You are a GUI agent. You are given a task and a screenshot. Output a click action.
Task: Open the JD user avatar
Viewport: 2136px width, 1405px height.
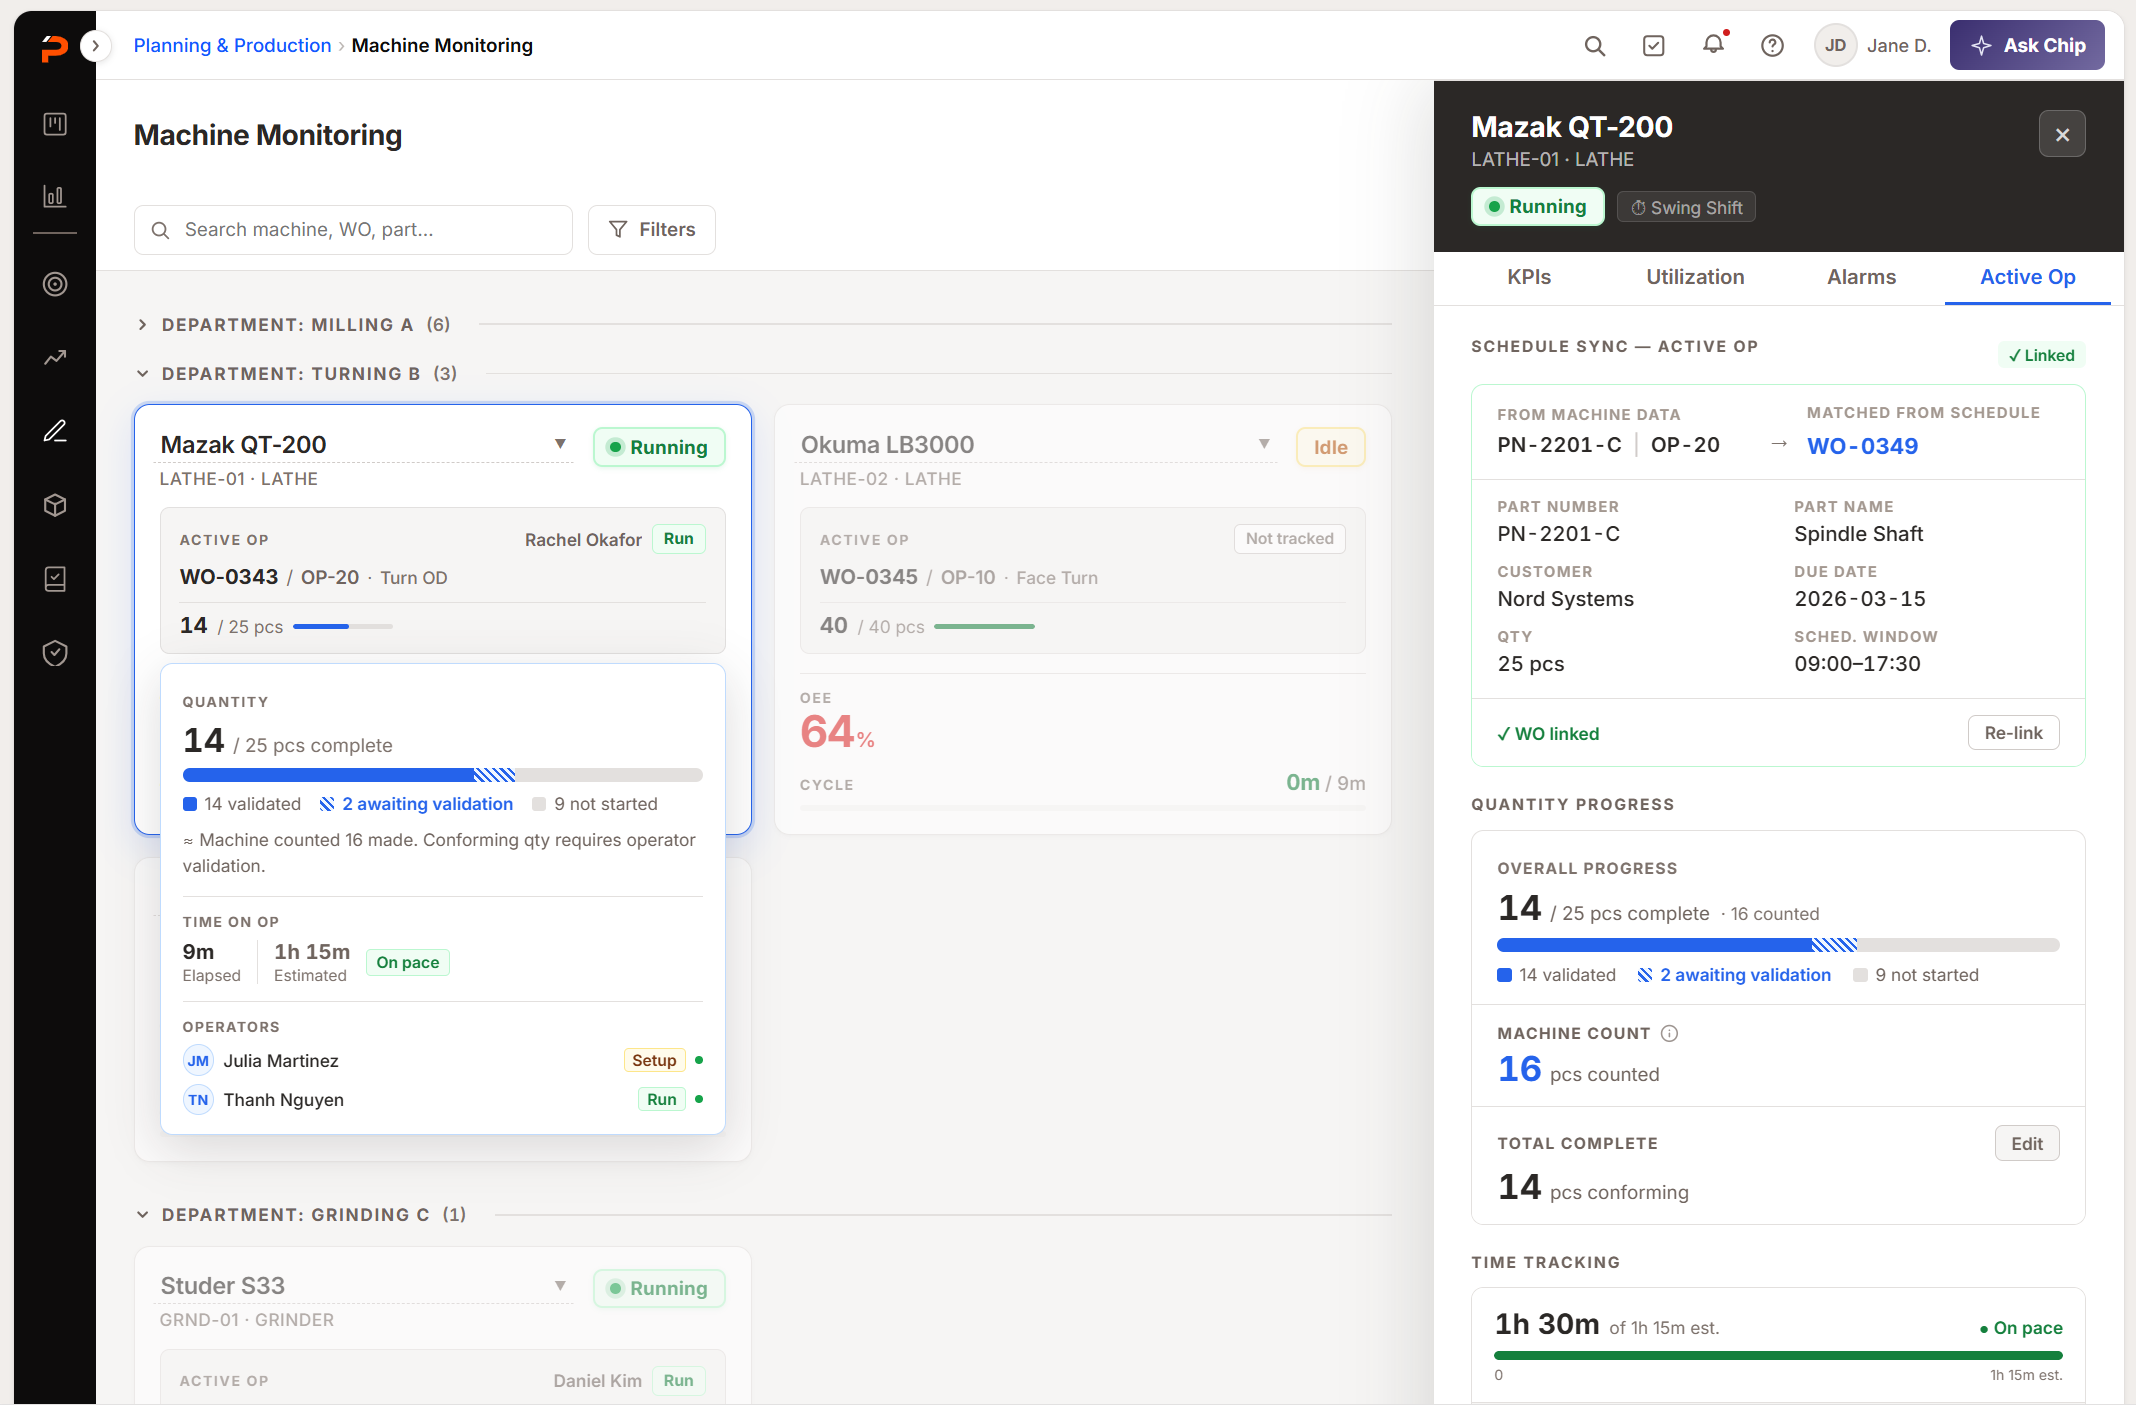tap(1835, 46)
